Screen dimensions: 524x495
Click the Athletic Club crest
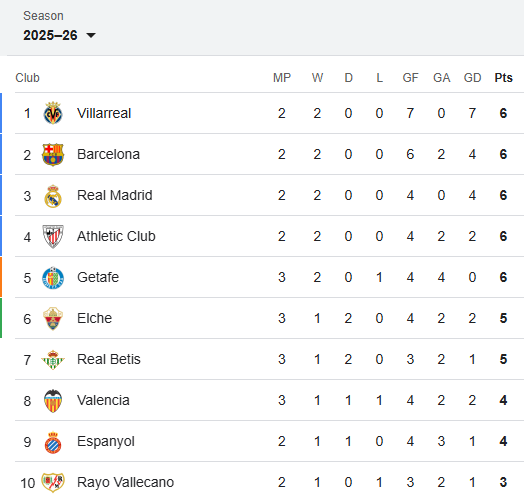tap(53, 237)
